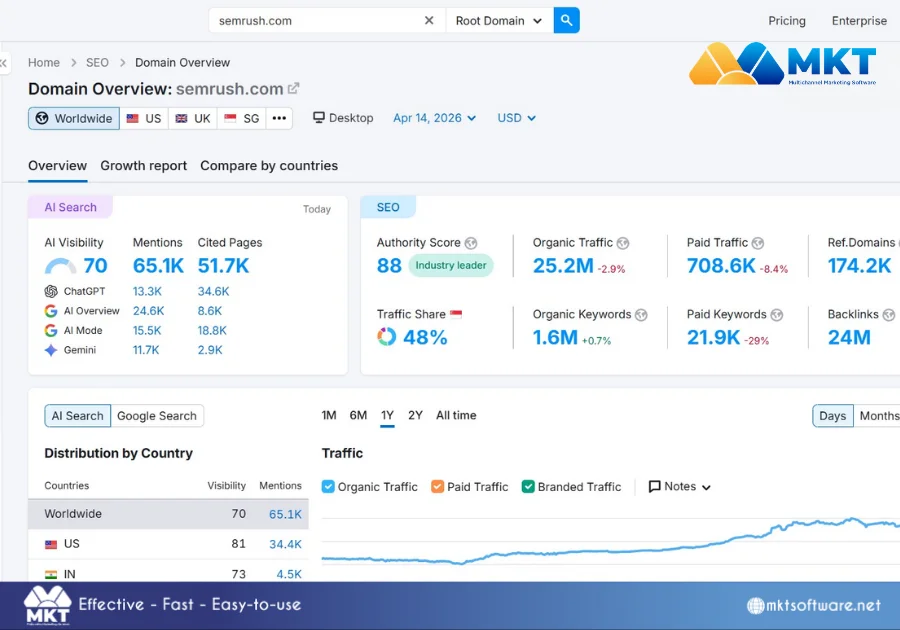Click the AI Mode Google icon
This screenshot has width=900, height=630.
51,330
